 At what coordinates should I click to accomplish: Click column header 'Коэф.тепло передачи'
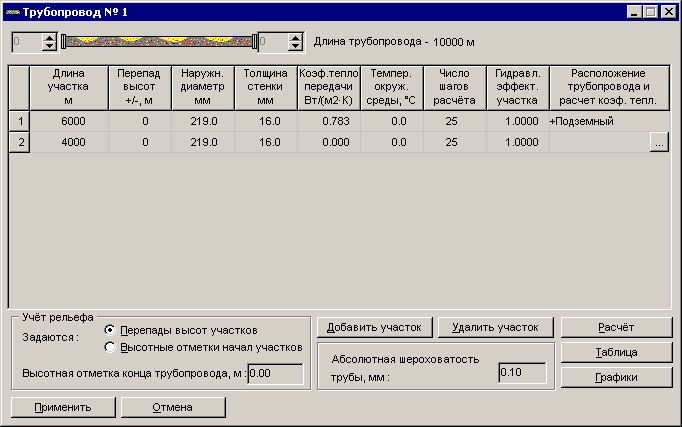[x=329, y=87]
